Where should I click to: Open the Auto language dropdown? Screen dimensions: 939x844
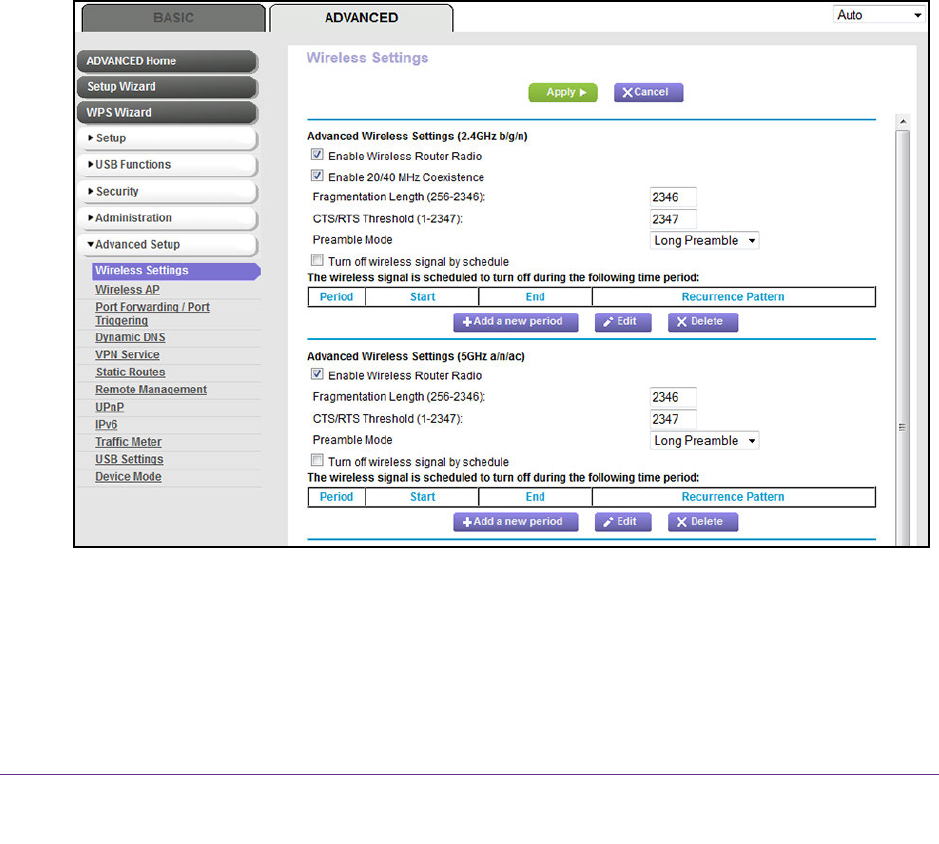tap(879, 15)
